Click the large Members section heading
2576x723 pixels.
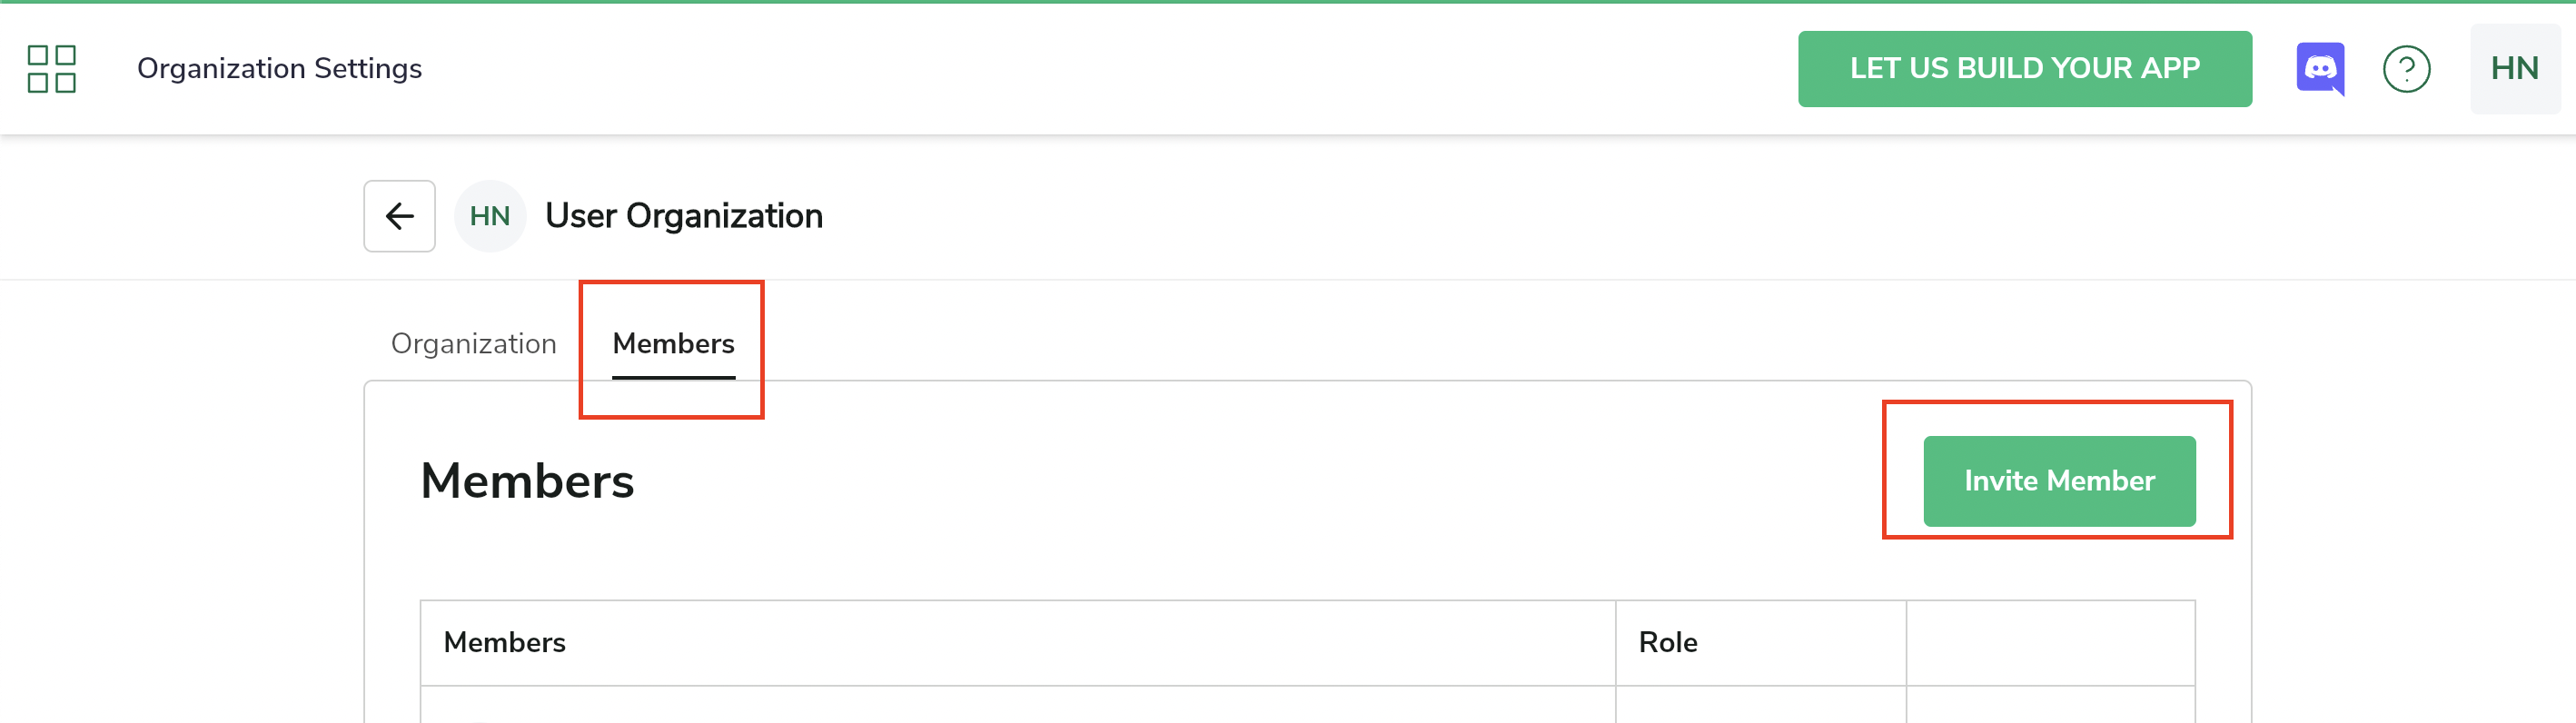tap(527, 481)
